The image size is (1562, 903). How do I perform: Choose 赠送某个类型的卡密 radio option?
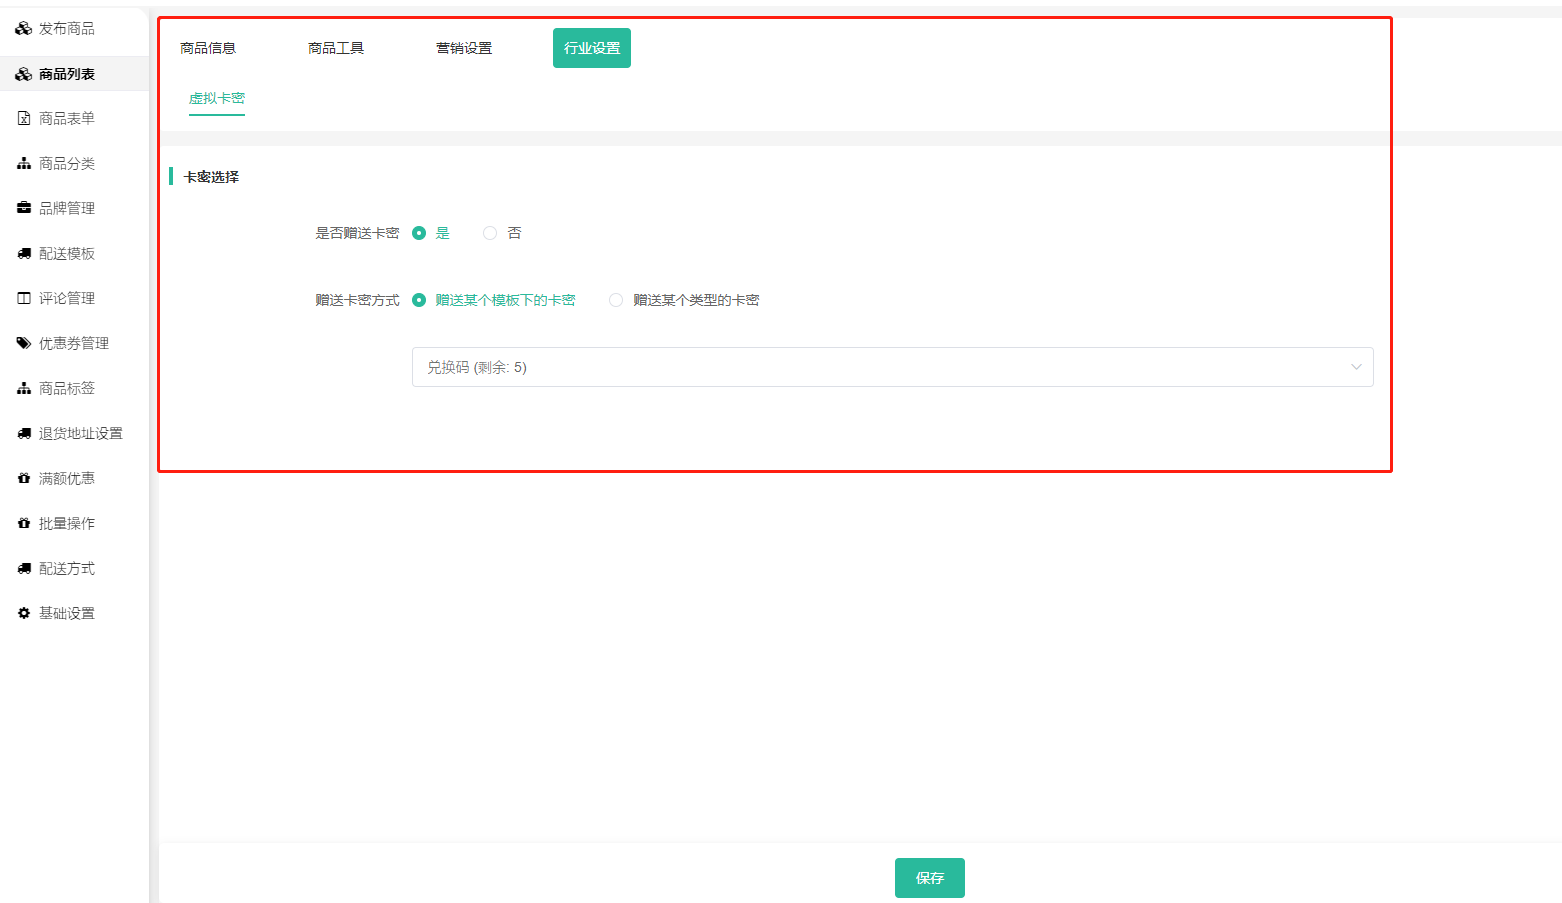[x=616, y=300]
